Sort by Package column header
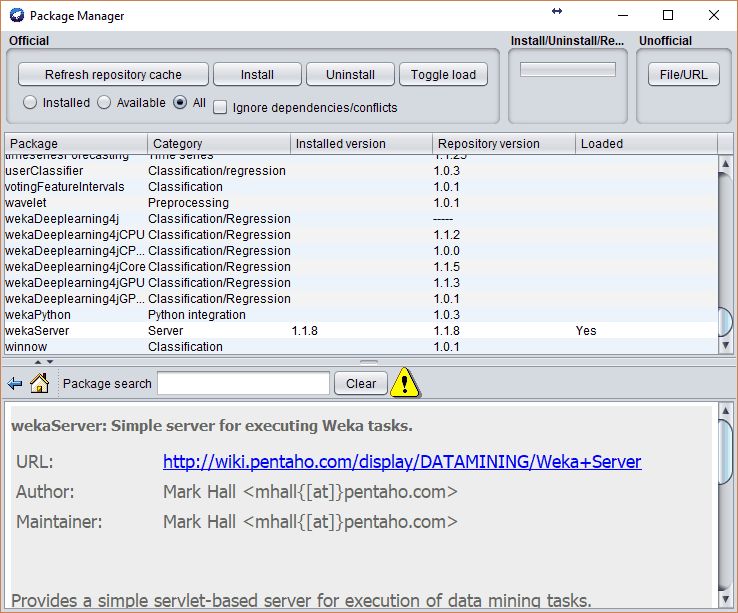 click(x=76, y=144)
